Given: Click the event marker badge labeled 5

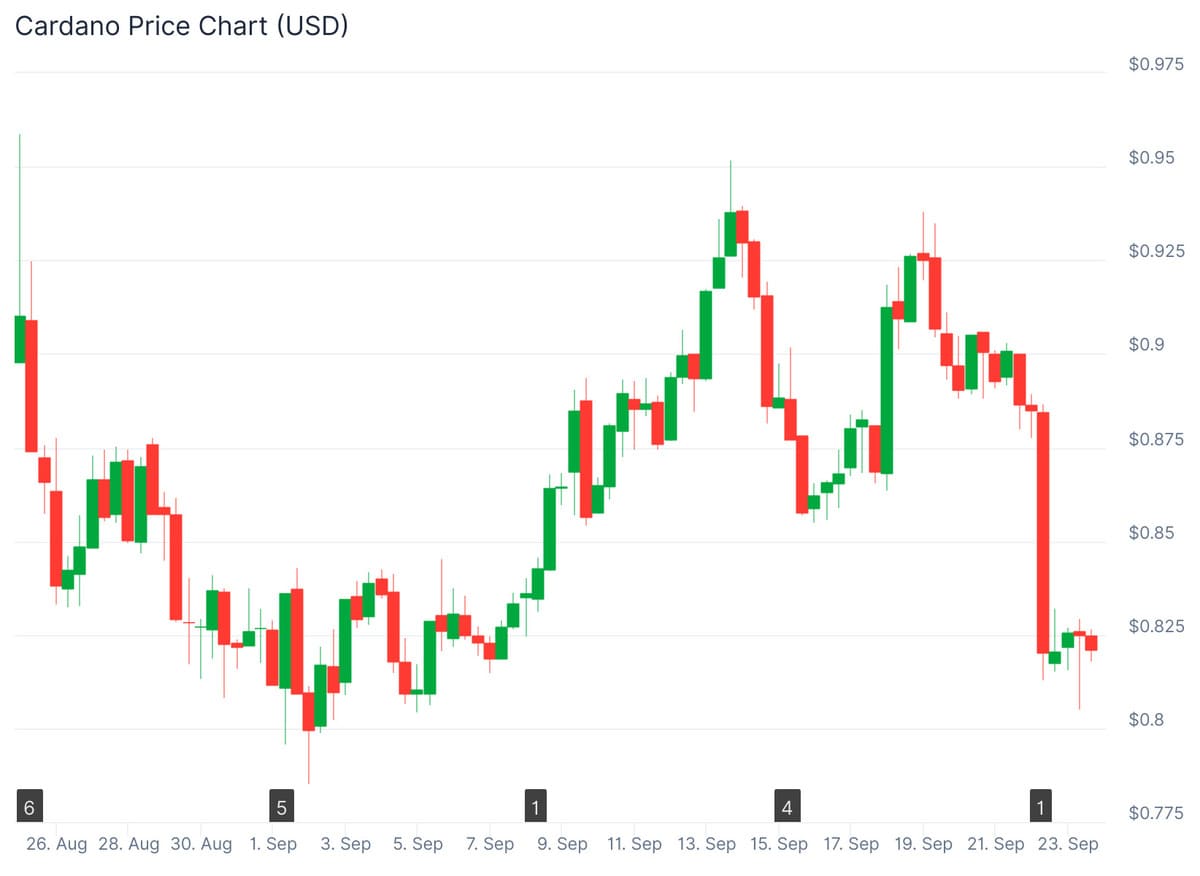Looking at the screenshot, I should coord(282,806).
